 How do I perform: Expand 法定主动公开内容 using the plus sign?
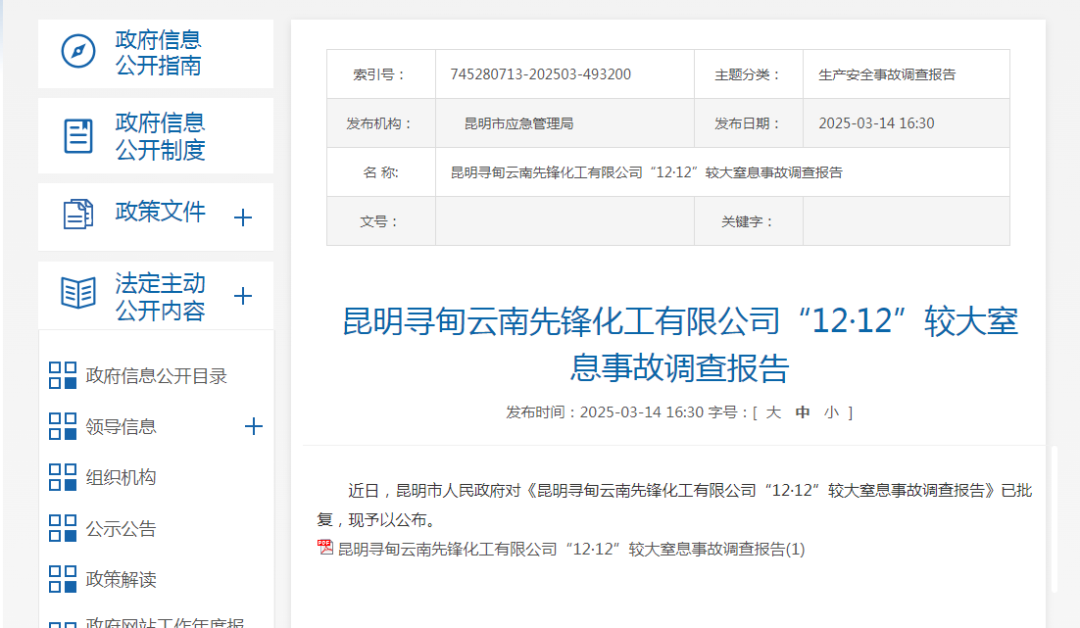click(243, 296)
